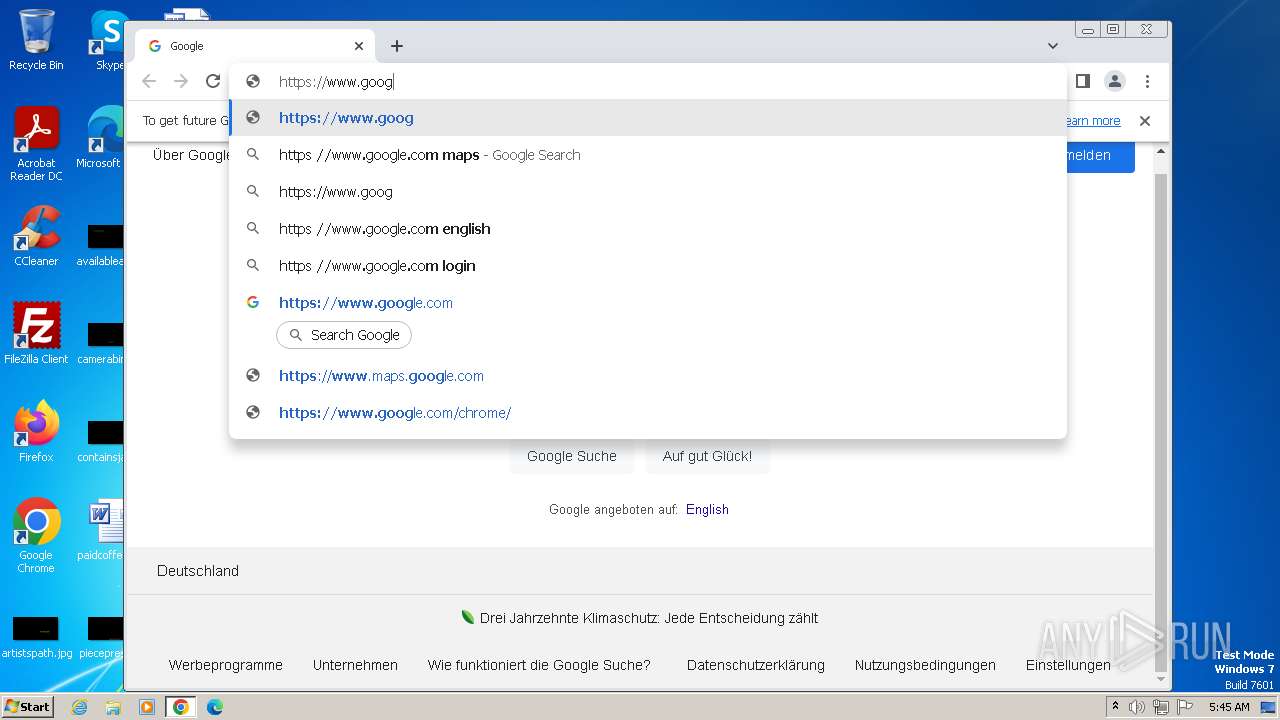Open a new tab with the plus icon
The width and height of the screenshot is (1280, 720).
click(x=397, y=46)
